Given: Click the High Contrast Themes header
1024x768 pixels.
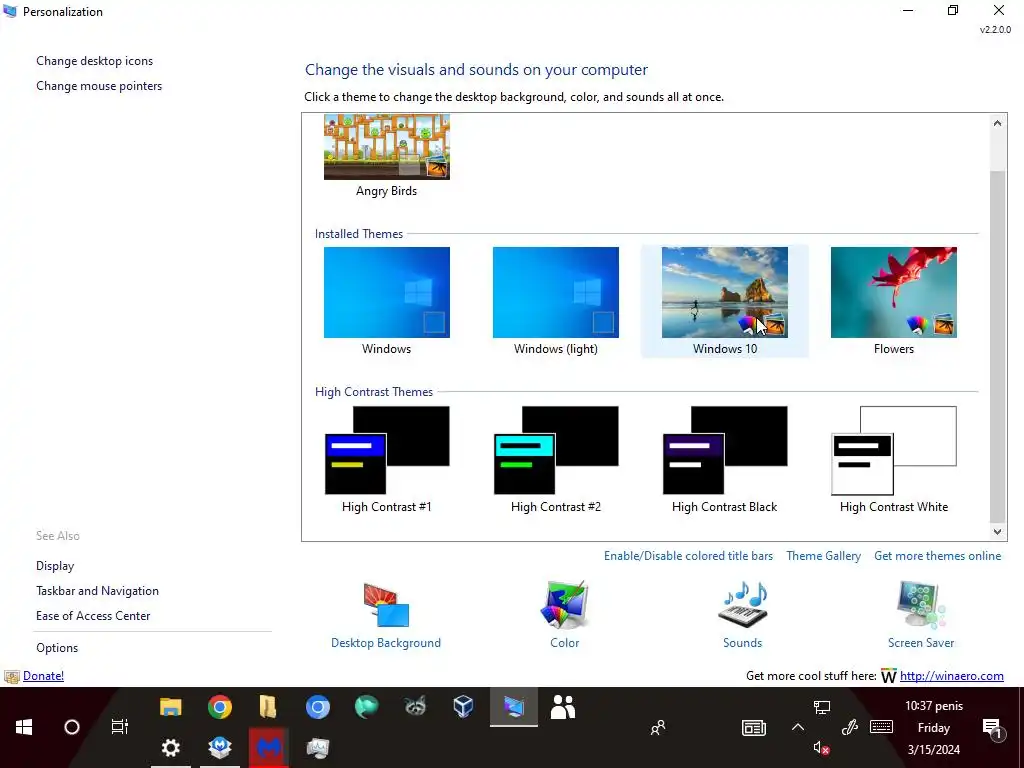Looking at the screenshot, I should 374,392.
